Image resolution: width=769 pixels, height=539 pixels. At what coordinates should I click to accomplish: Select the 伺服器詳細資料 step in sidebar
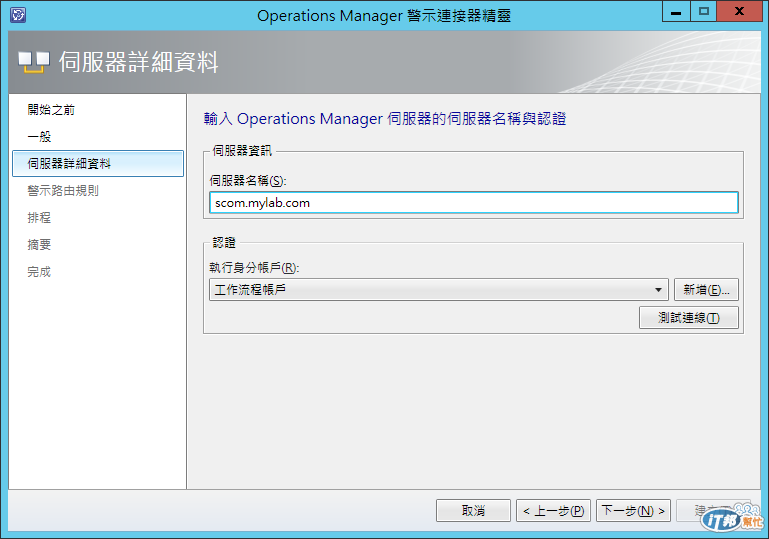pos(98,163)
